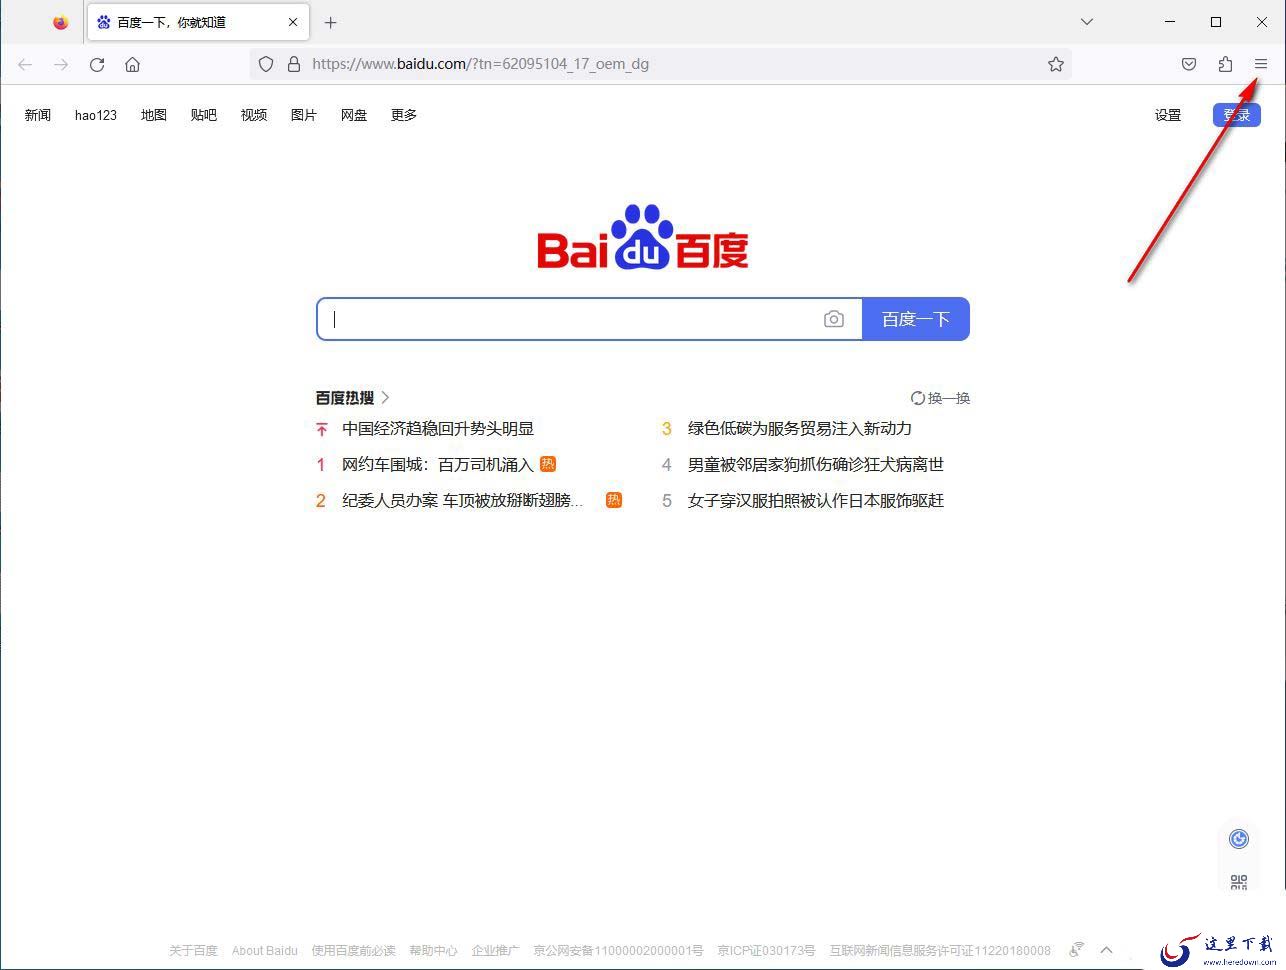Open the Firefox application menu
Screen dimensions: 1286x970
click(x=1261, y=64)
